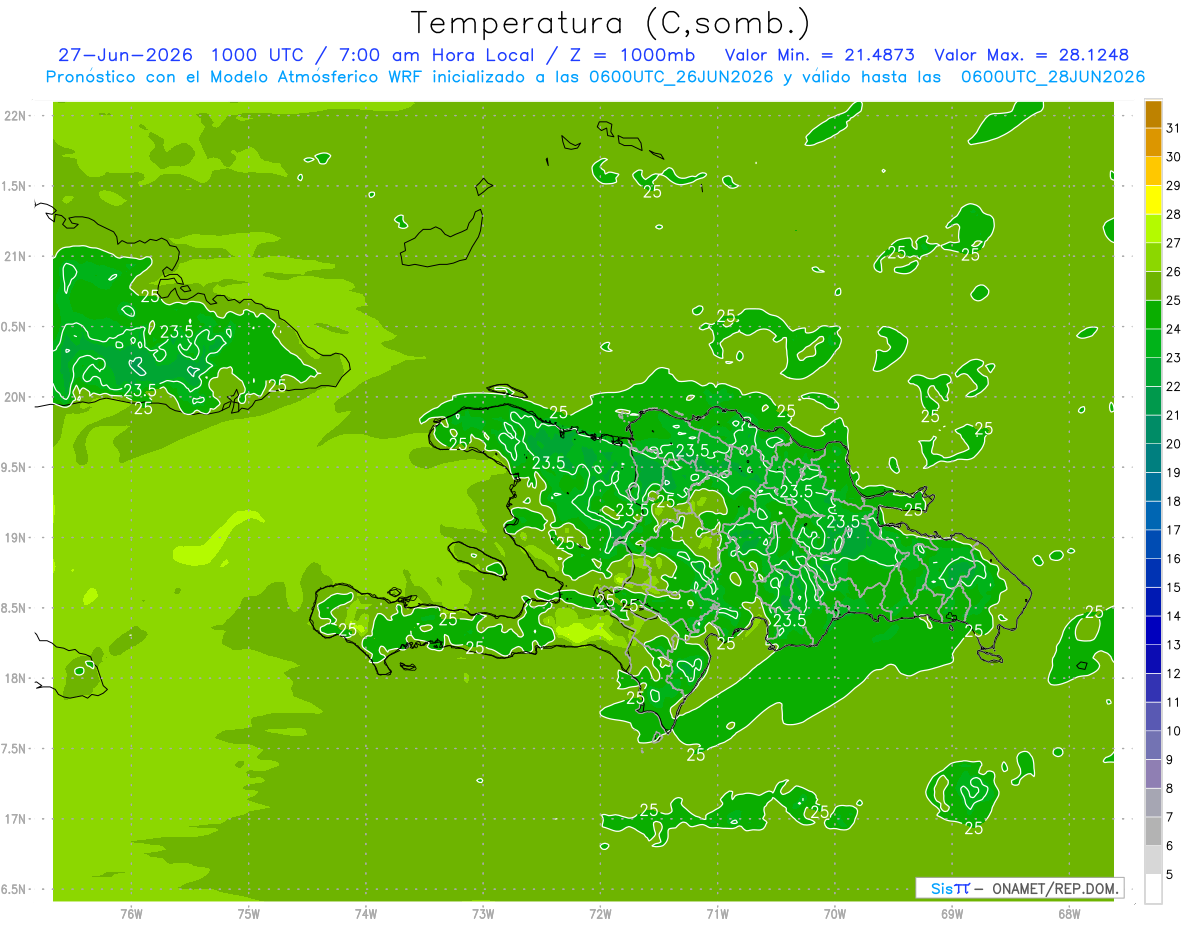The height and width of the screenshot is (927, 1200).
Task: Pick the blue swatch between 15 and 16
Action: pos(1153,573)
